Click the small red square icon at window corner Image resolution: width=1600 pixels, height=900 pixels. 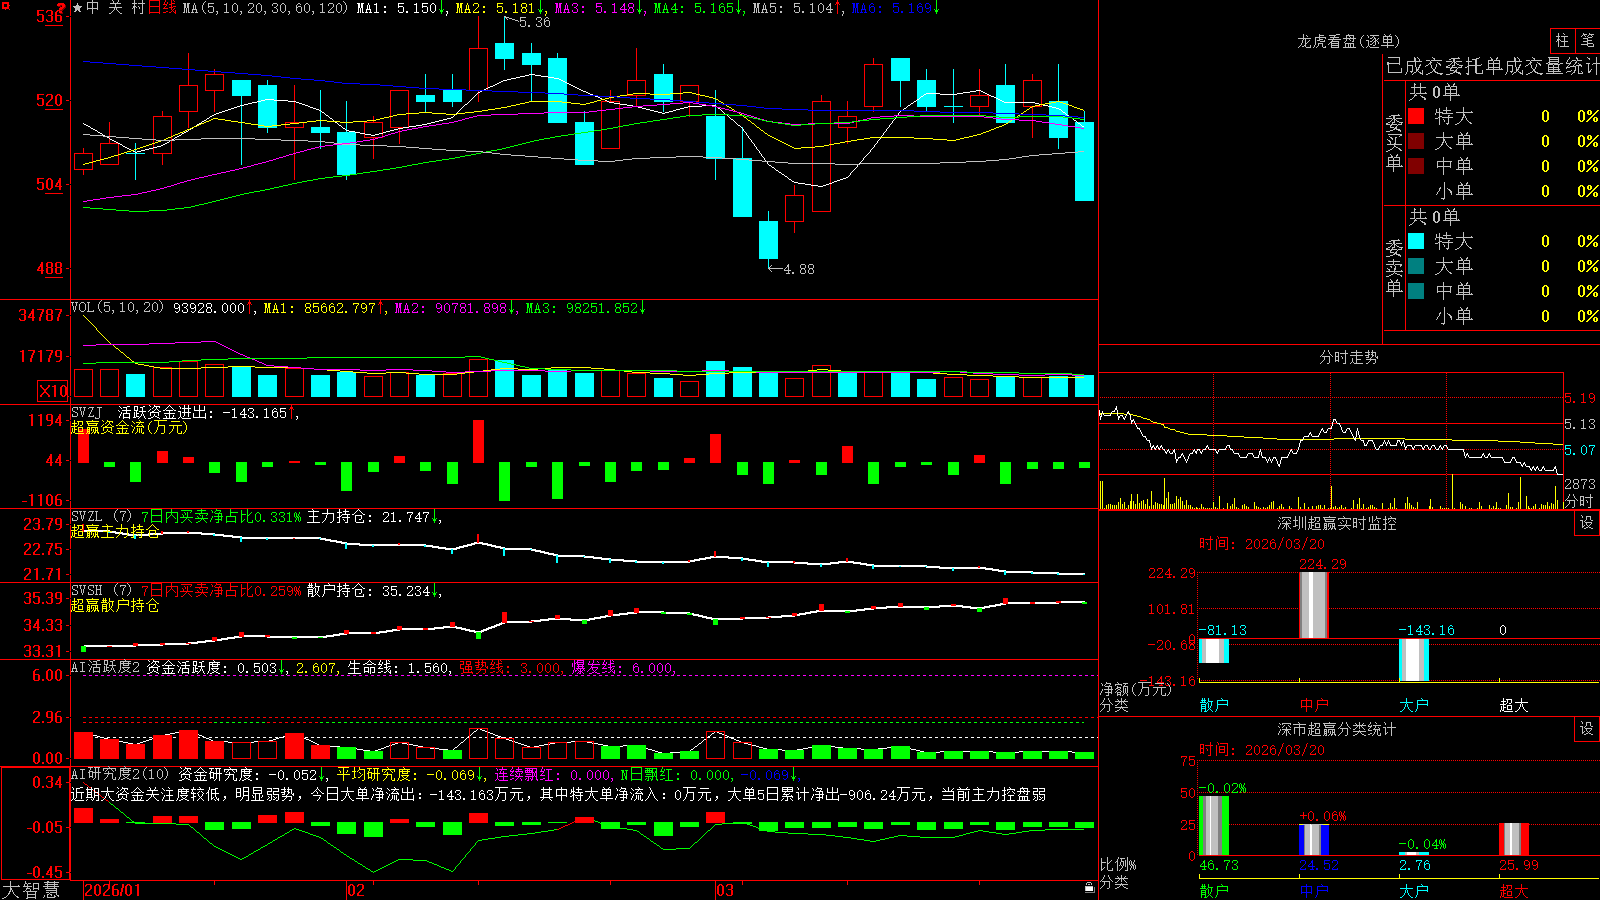(4, 4)
